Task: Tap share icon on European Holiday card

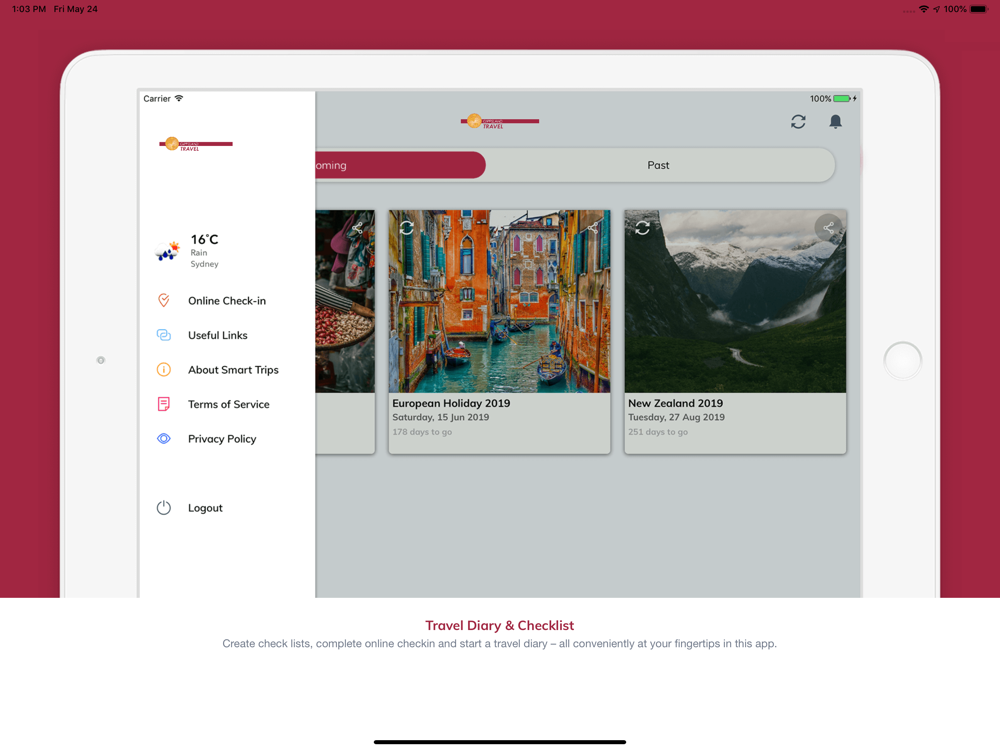Action: pyautogui.click(x=592, y=227)
